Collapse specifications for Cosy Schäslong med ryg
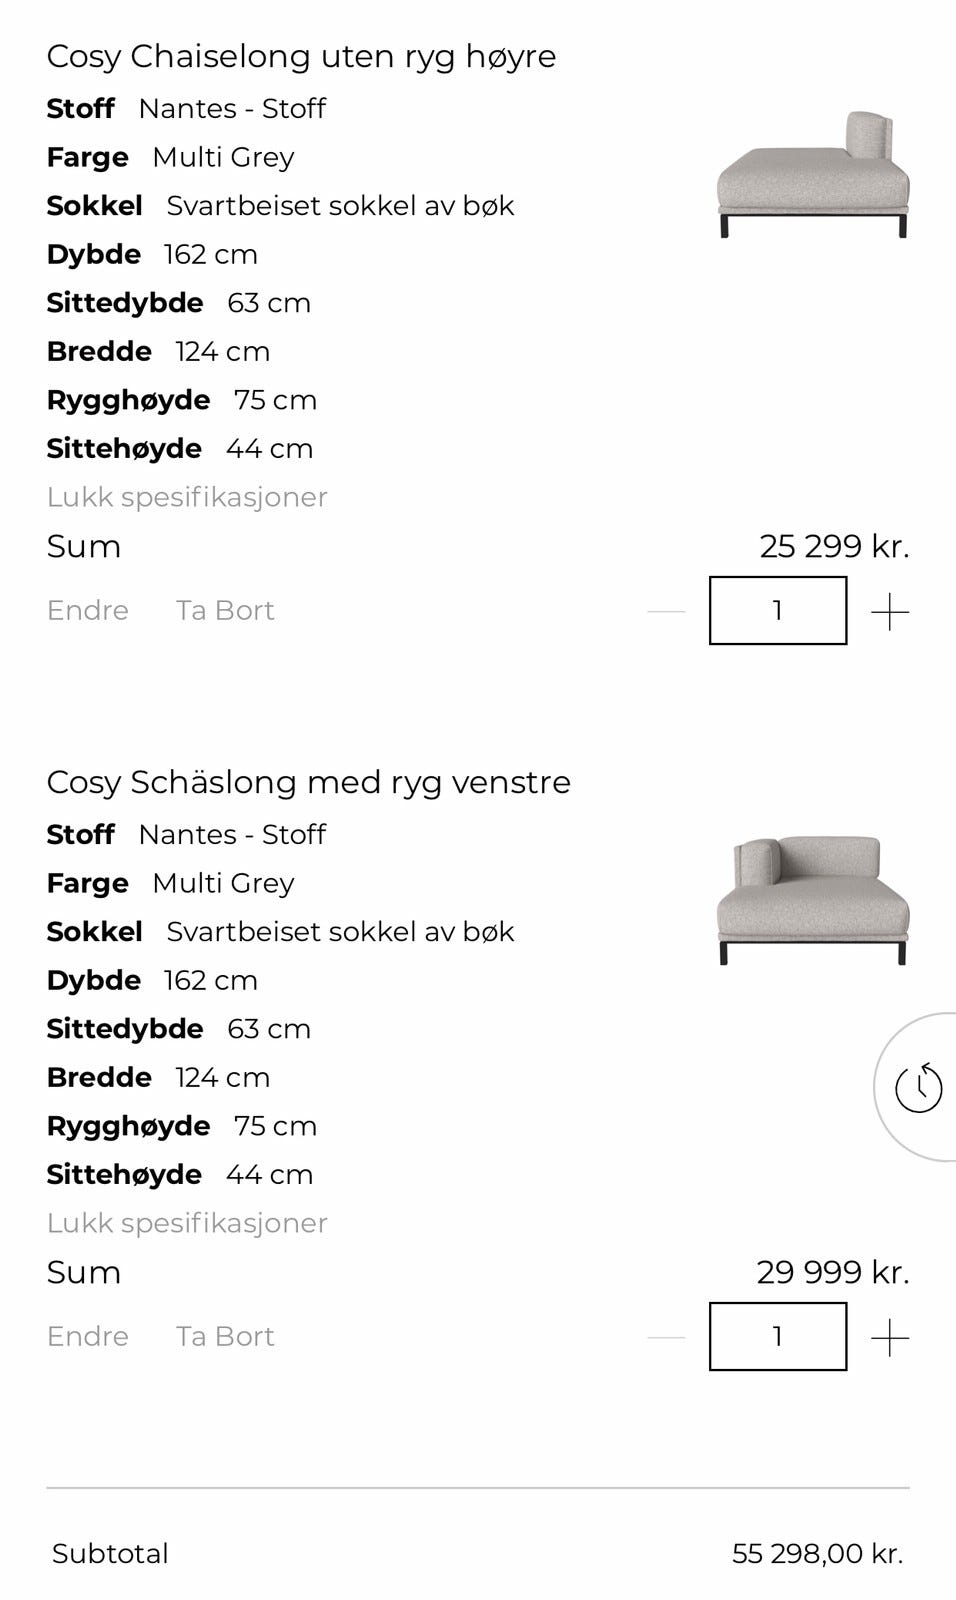This screenshot has height=1600, width=956. 187,1222
